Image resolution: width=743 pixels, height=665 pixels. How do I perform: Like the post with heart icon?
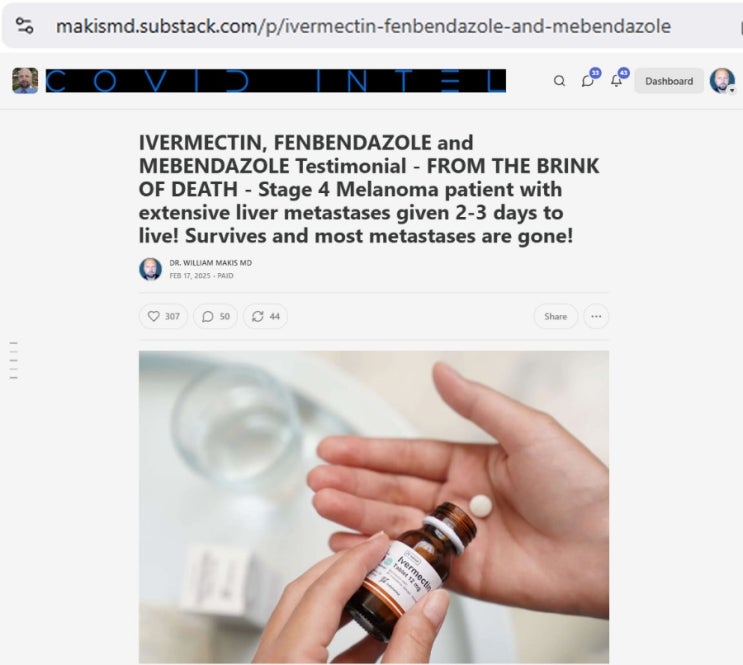[163, 316]
